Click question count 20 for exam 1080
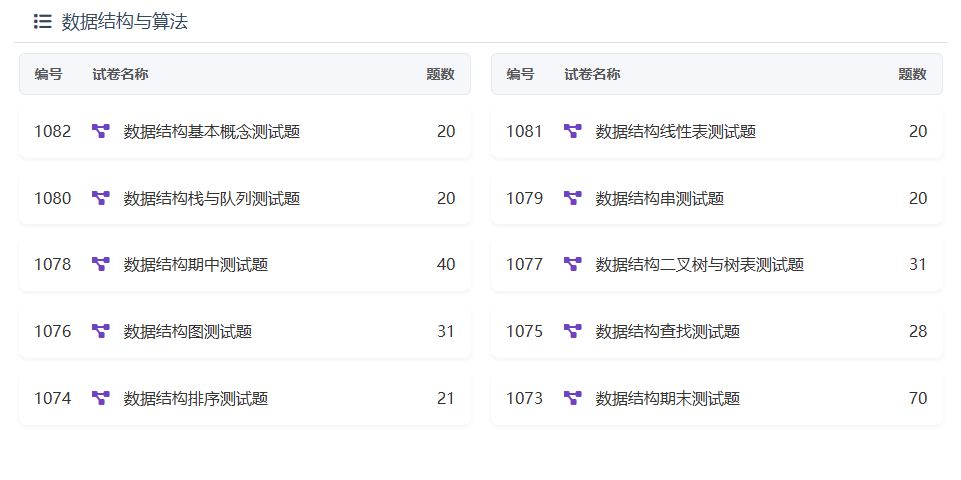 446,198
